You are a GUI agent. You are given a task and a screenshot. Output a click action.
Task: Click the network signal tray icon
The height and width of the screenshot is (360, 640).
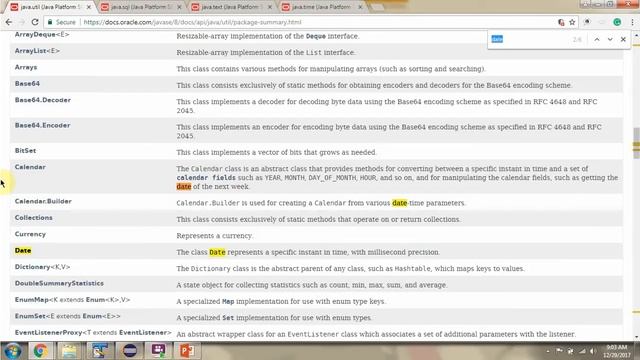[x=582, y=351]
